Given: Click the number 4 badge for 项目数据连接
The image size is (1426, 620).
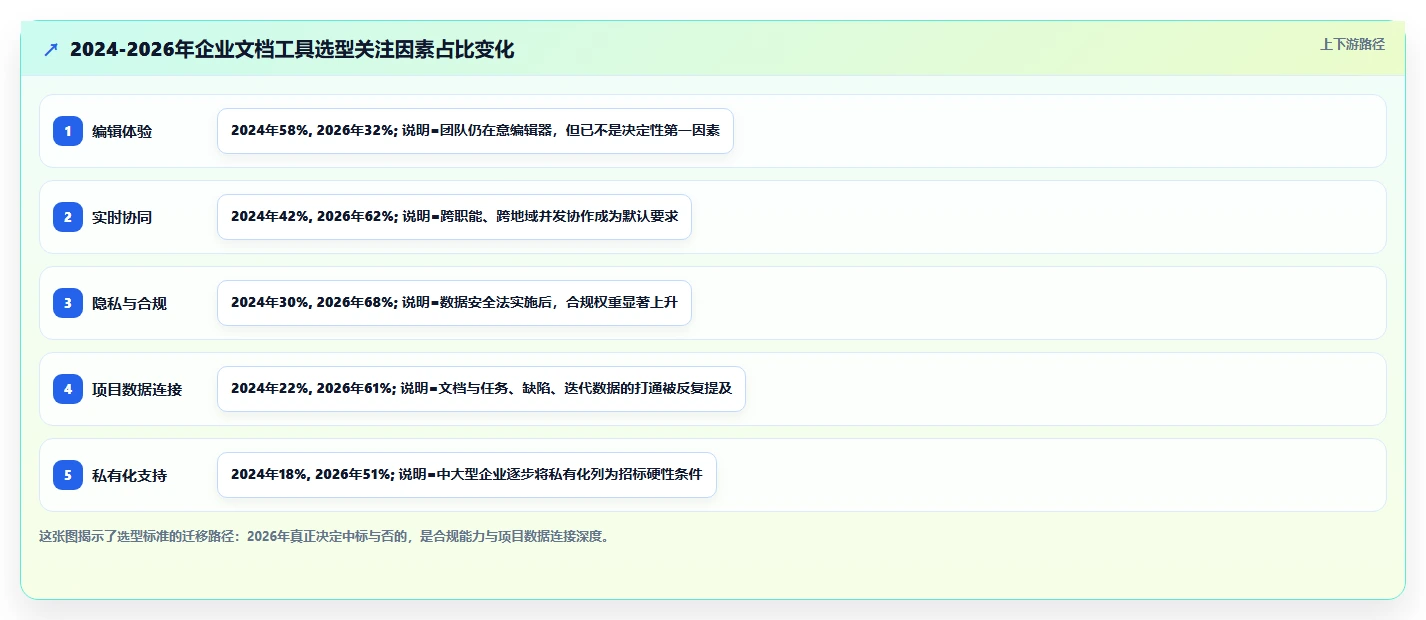Looking at the screenshot, I should coord(68,389).
